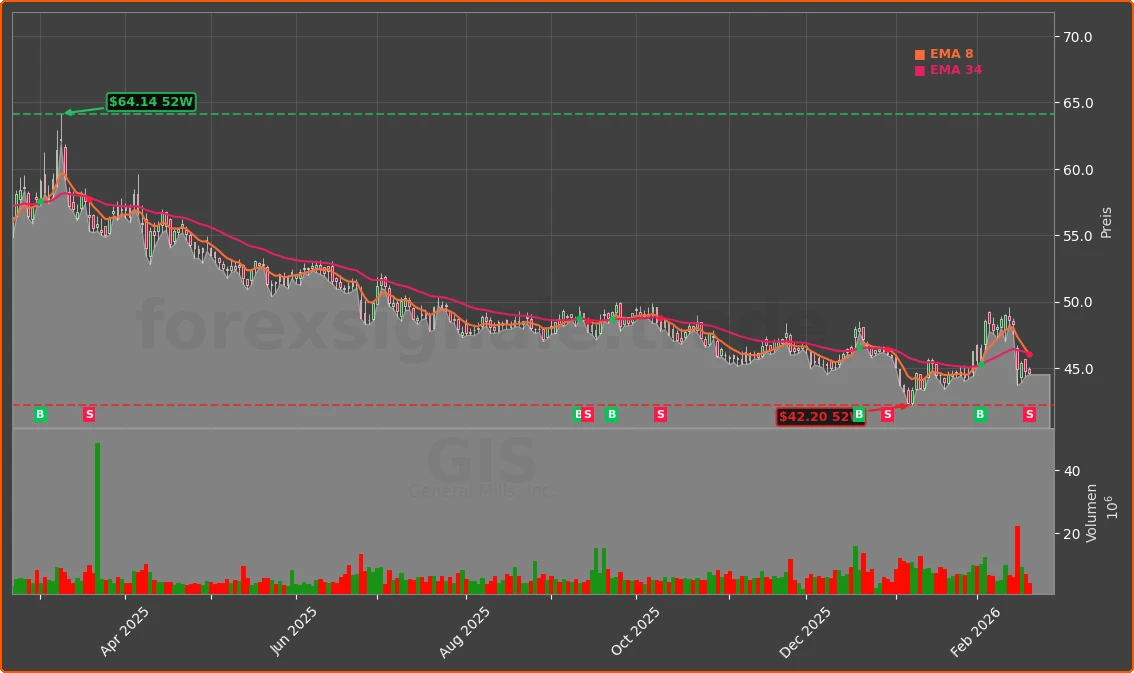Select the Apr 2025 date axis label
1134x673 pixels.
point(125,632)
